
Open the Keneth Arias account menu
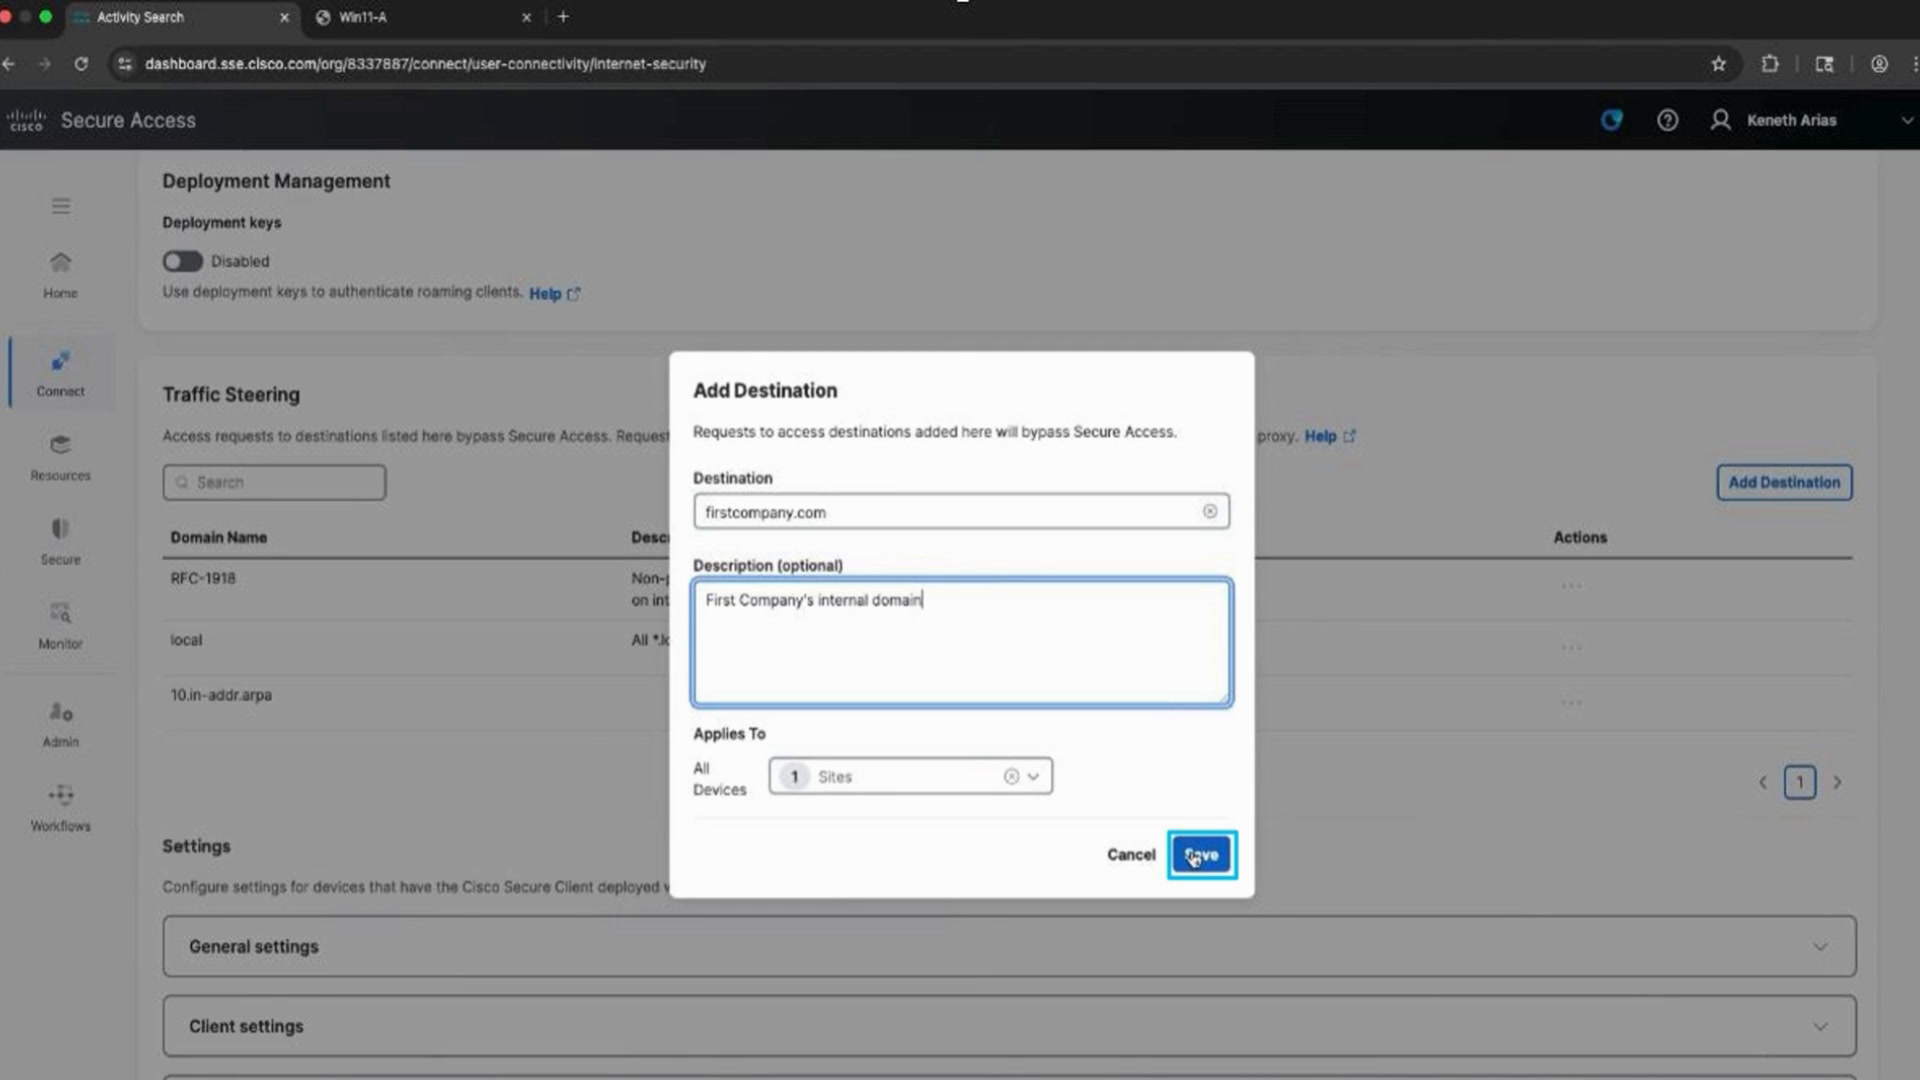click(1810, 120)
